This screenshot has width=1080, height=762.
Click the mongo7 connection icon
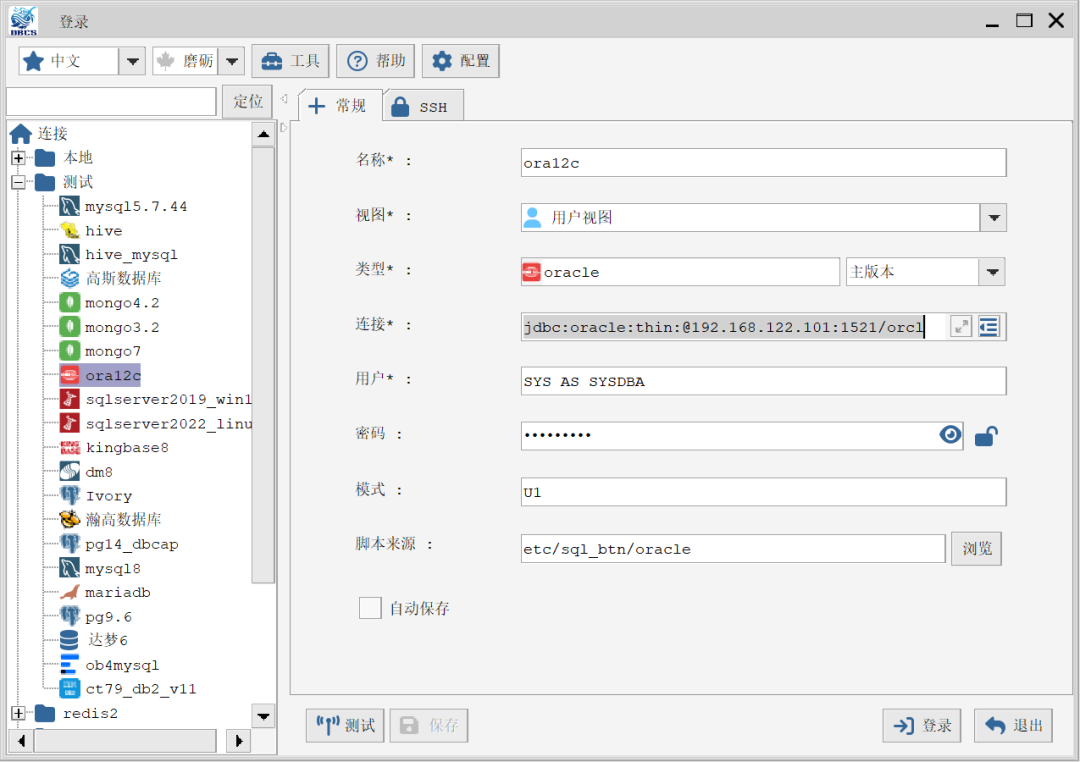tap(70, 351)
